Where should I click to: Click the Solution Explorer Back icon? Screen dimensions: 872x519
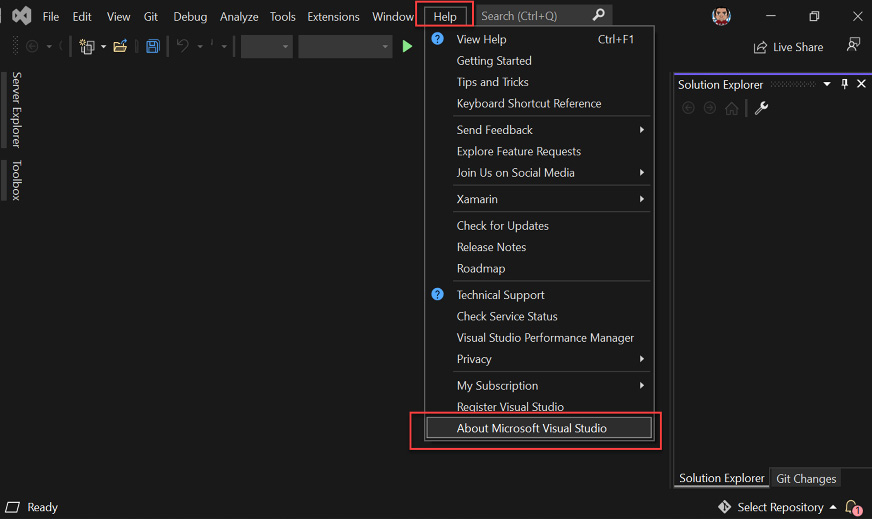click(688, 108)
